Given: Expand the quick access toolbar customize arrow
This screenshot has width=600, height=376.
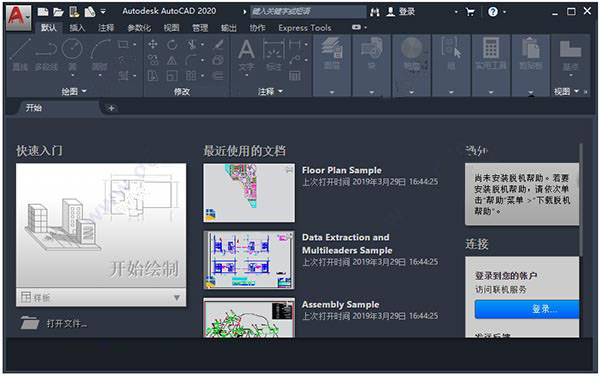Looking at the screenshot, I should [x=103, y=11].
